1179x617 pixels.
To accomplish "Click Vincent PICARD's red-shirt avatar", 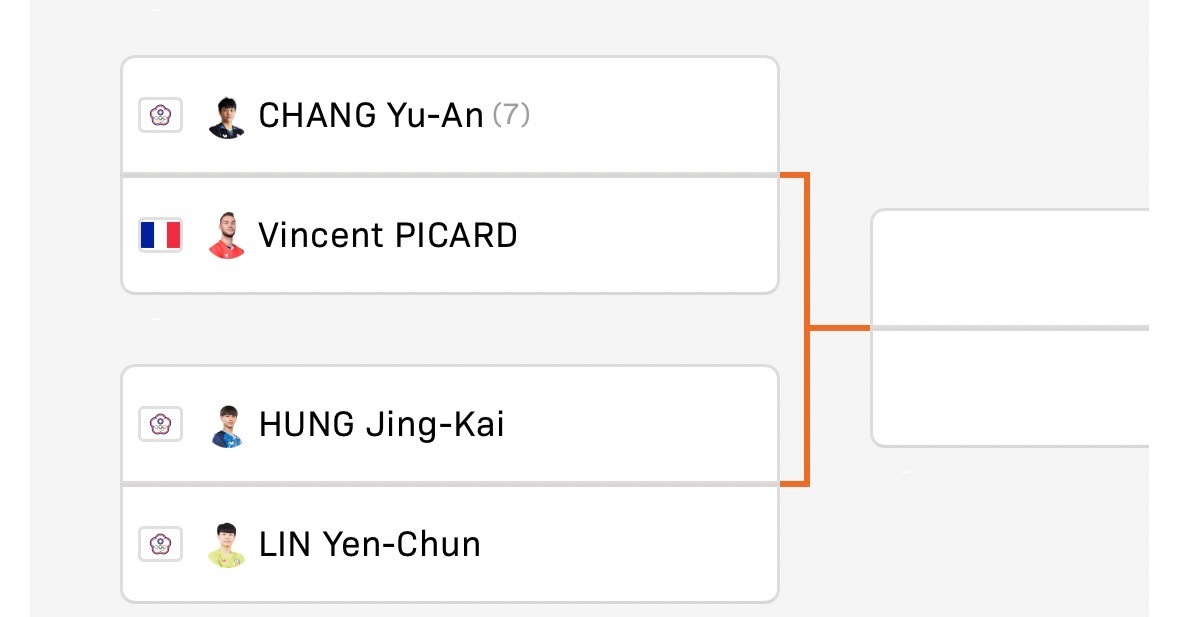I will [x=226, y=236].
